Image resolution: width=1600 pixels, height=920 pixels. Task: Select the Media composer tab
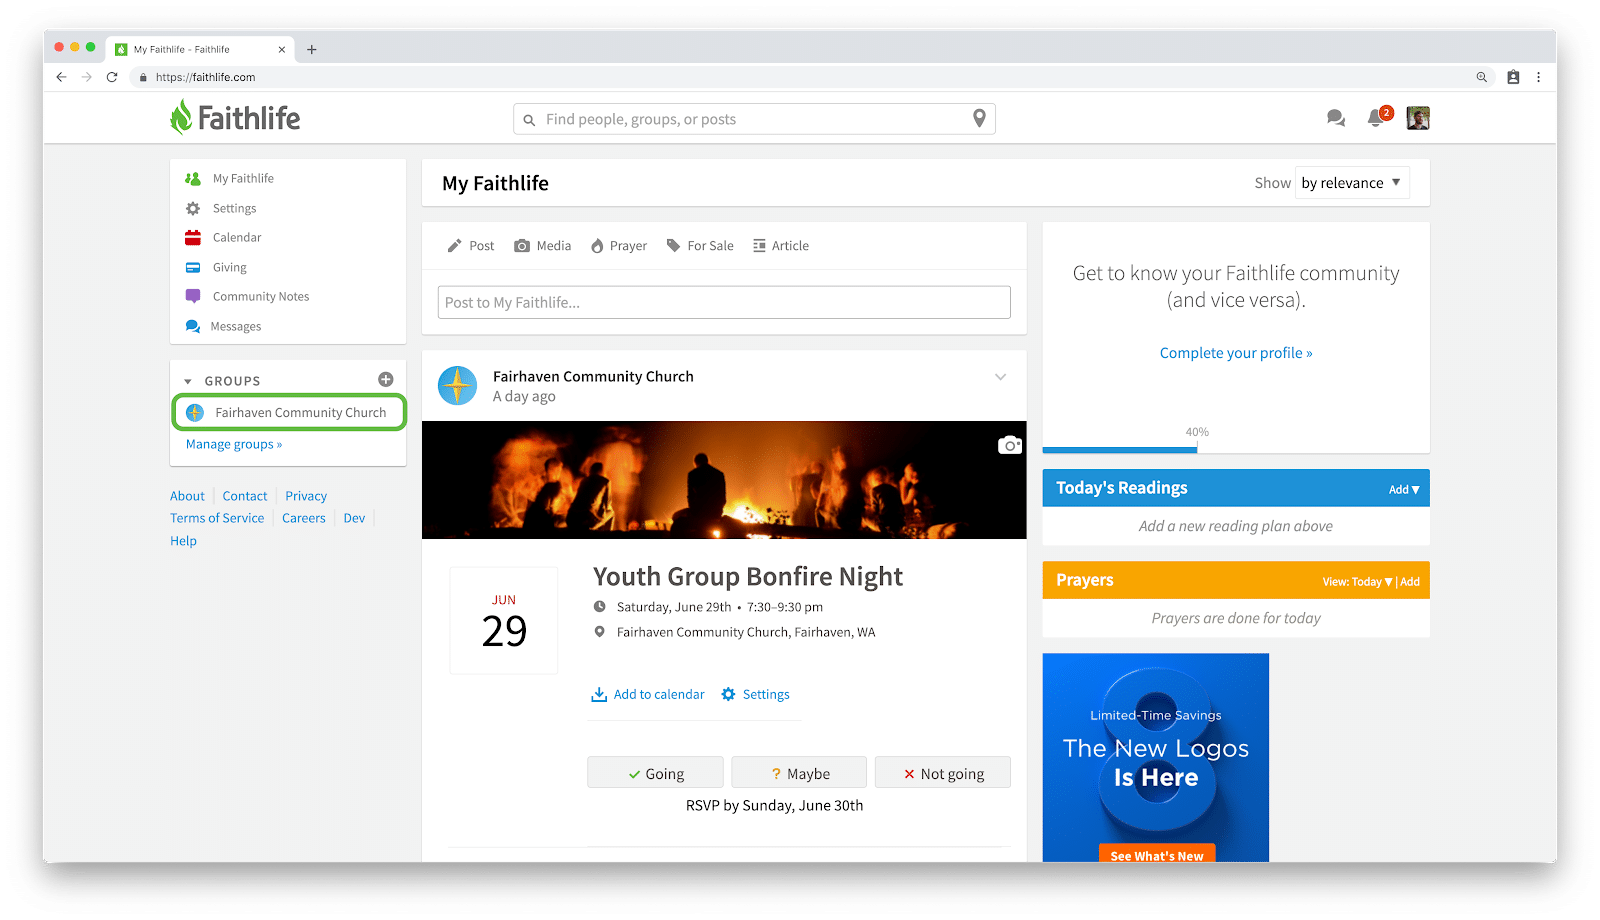(x=543, y=246)
